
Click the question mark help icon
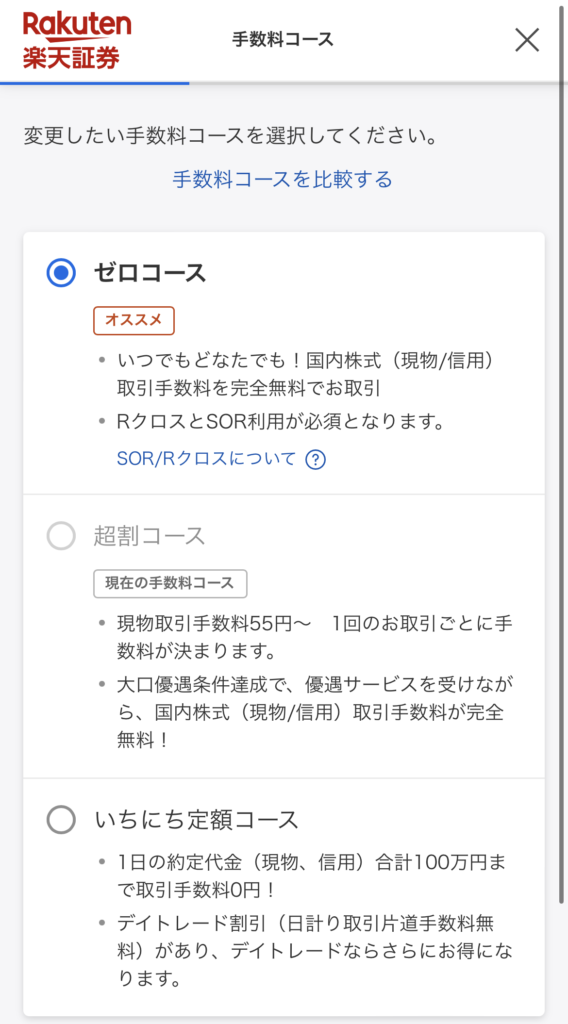(315, 460)
